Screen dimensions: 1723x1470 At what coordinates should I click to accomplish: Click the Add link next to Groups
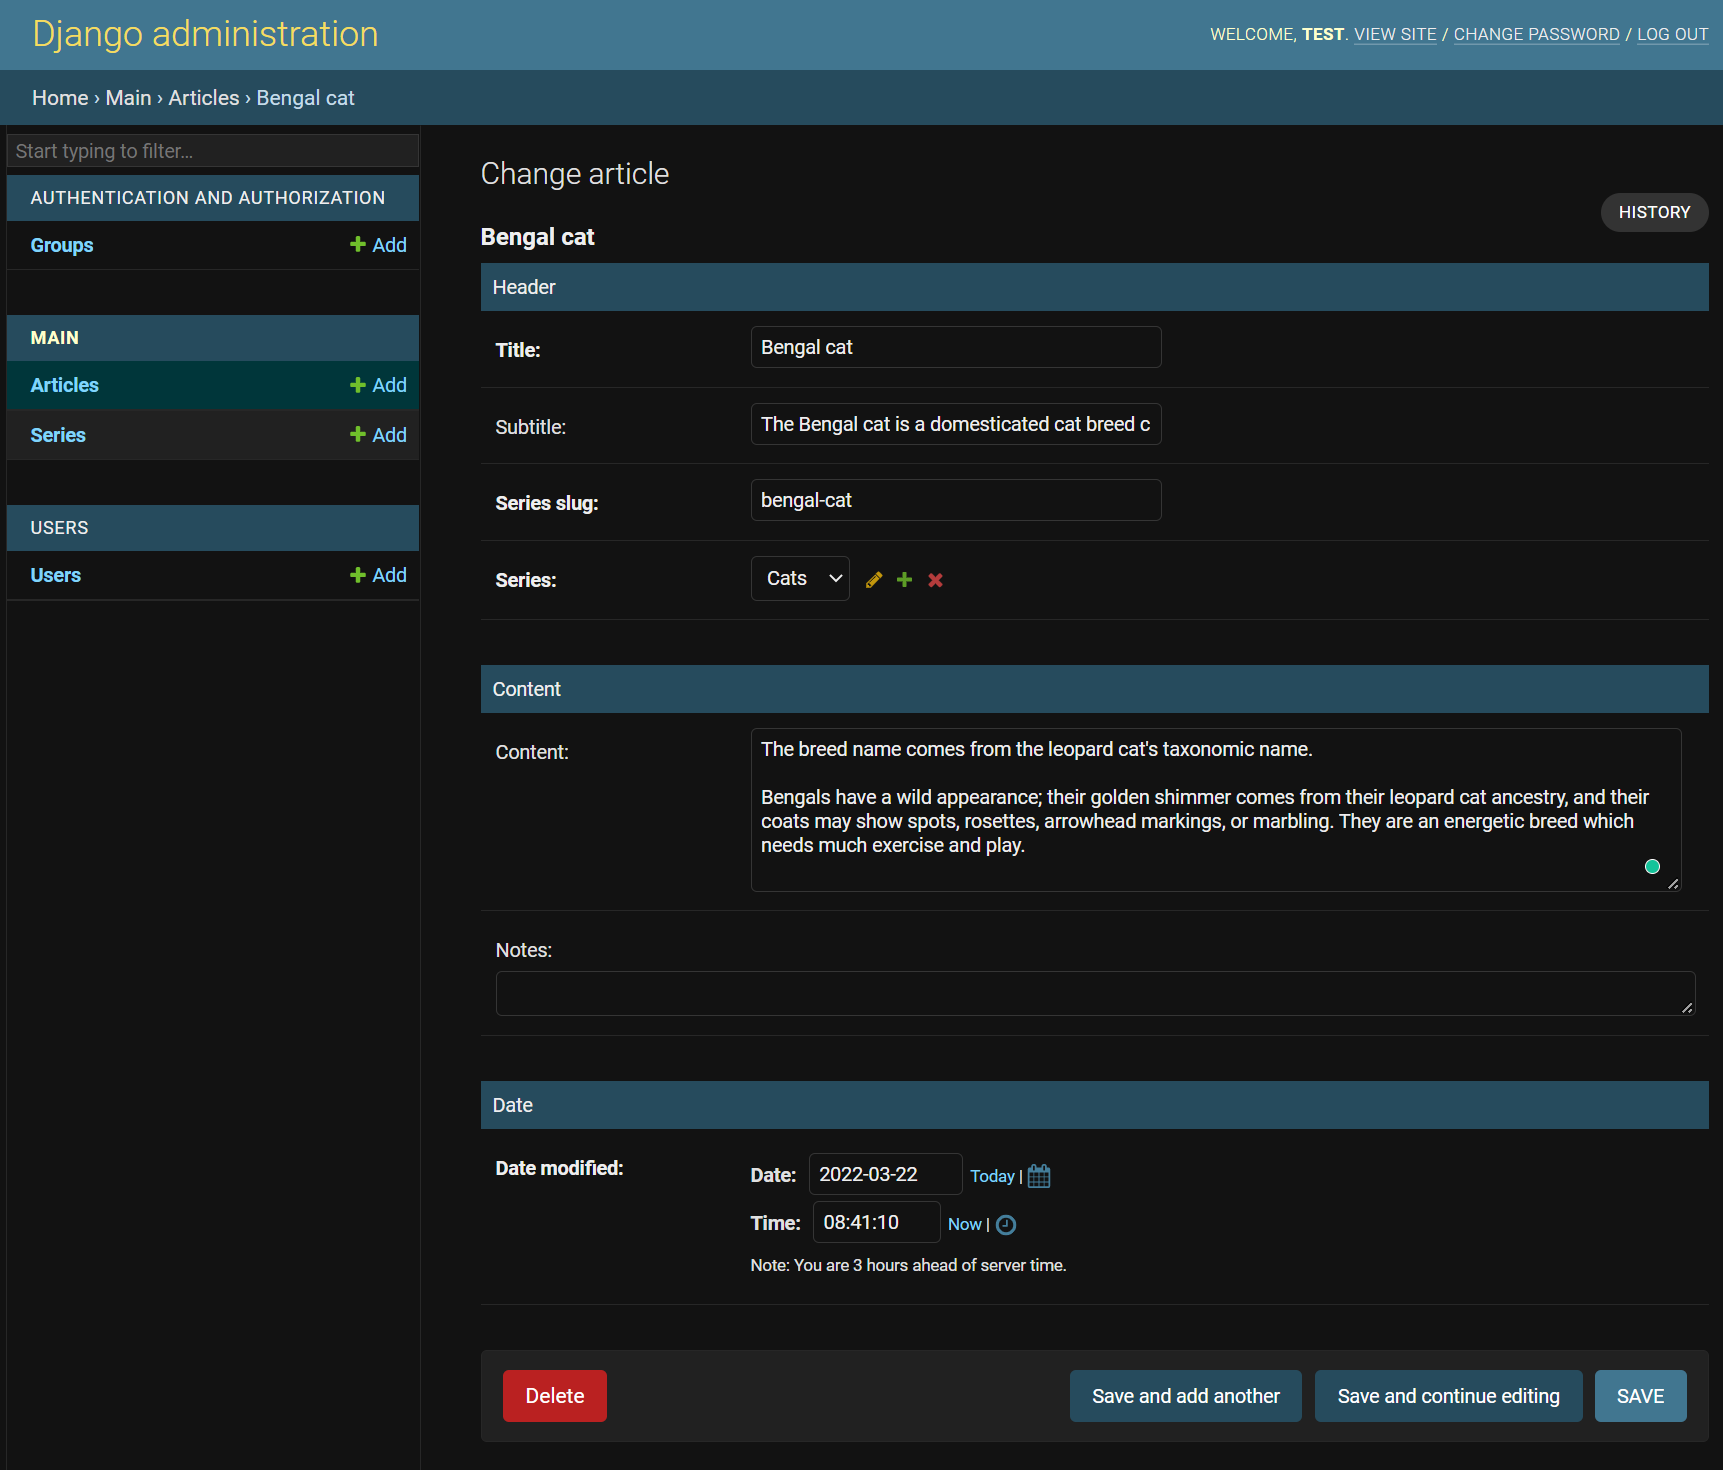[378, 245]
